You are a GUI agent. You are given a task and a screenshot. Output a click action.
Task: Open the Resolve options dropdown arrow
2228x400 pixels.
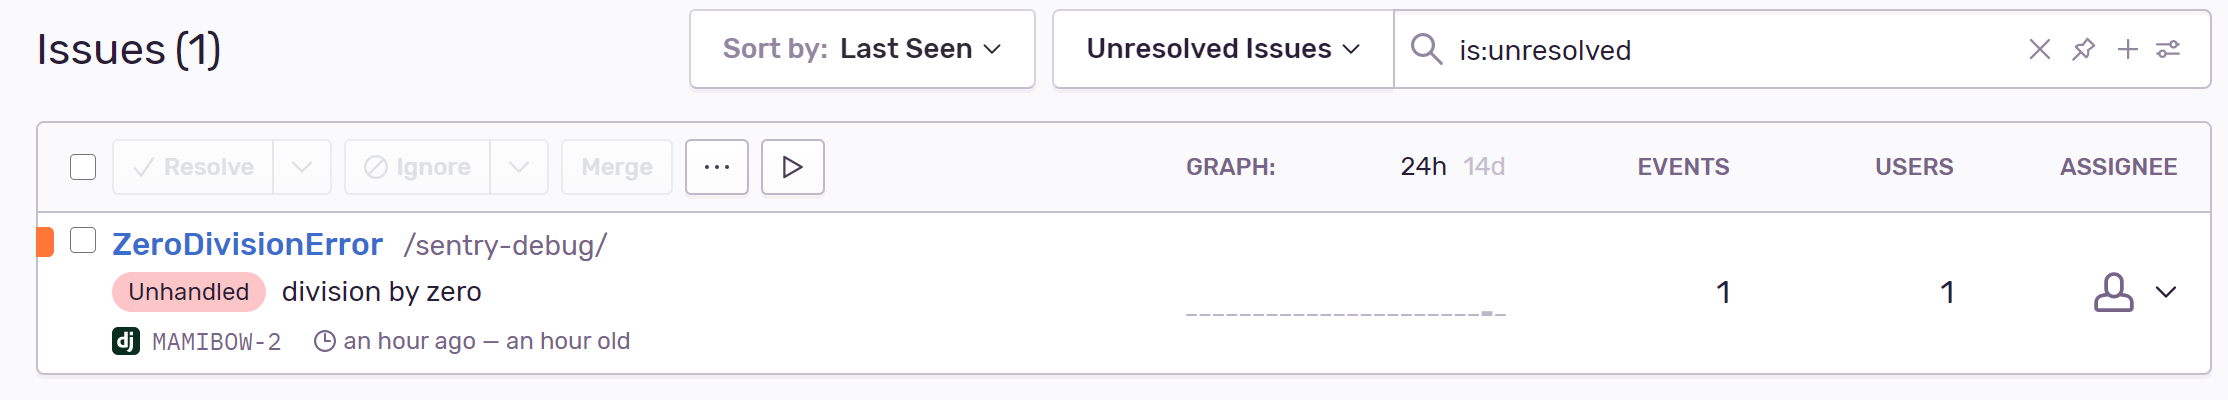pos(302,167)
